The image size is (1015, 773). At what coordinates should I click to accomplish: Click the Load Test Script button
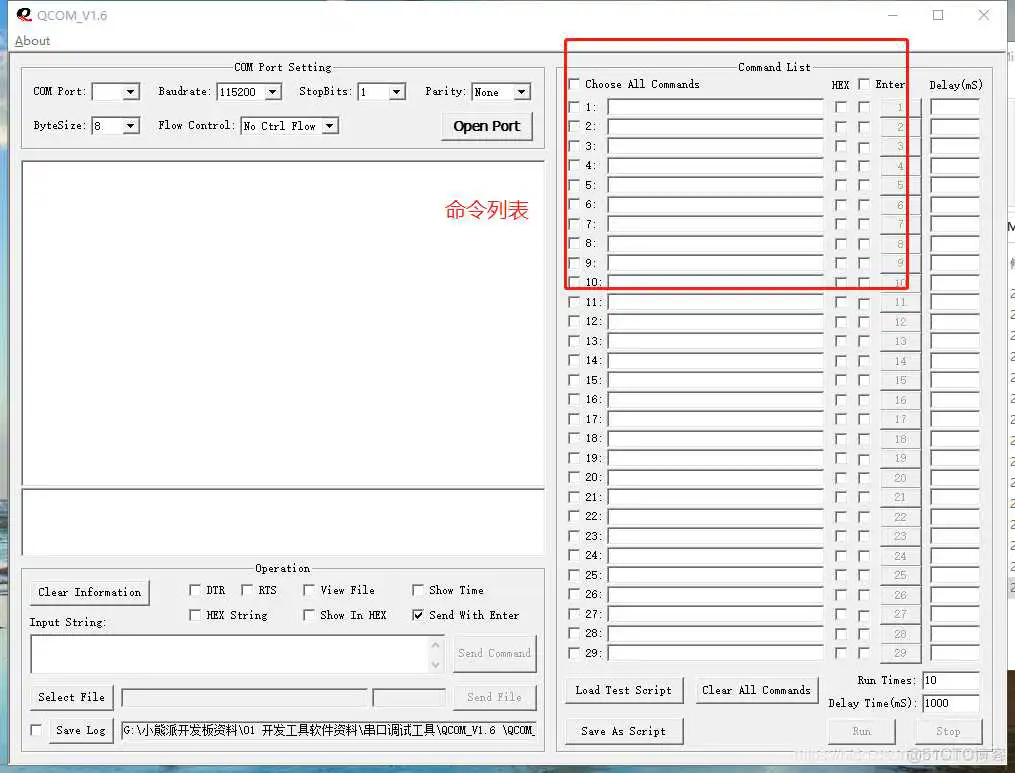pyautogui.click(x=623, y=690)
